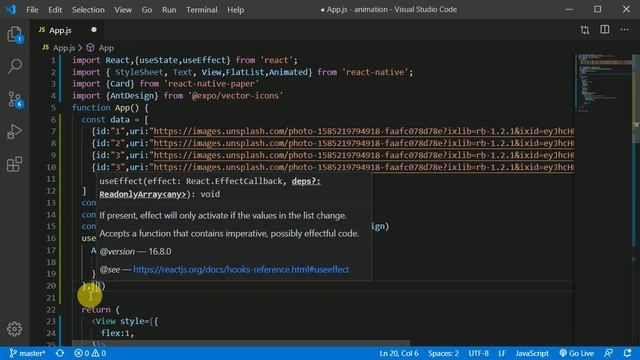
Task: Open the View menu
Action: click(123, 10)
